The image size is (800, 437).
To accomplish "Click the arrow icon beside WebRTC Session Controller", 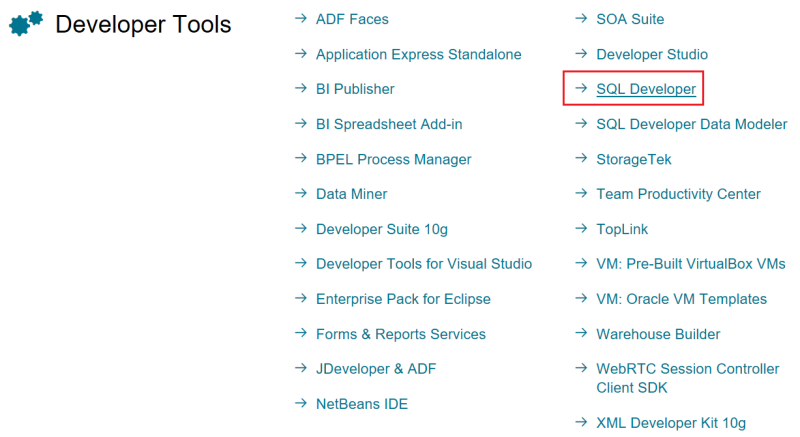I will tap(581, 368).
